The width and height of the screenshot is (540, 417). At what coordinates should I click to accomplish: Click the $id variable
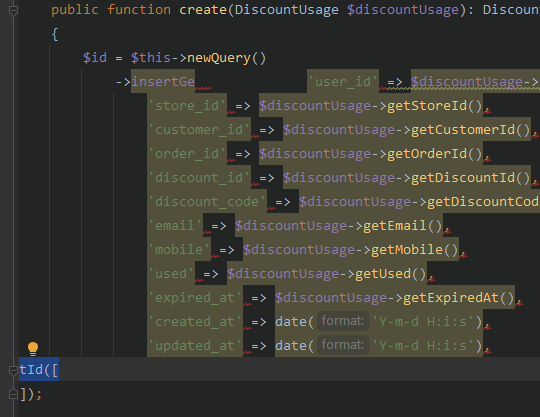tap(95, 58)
